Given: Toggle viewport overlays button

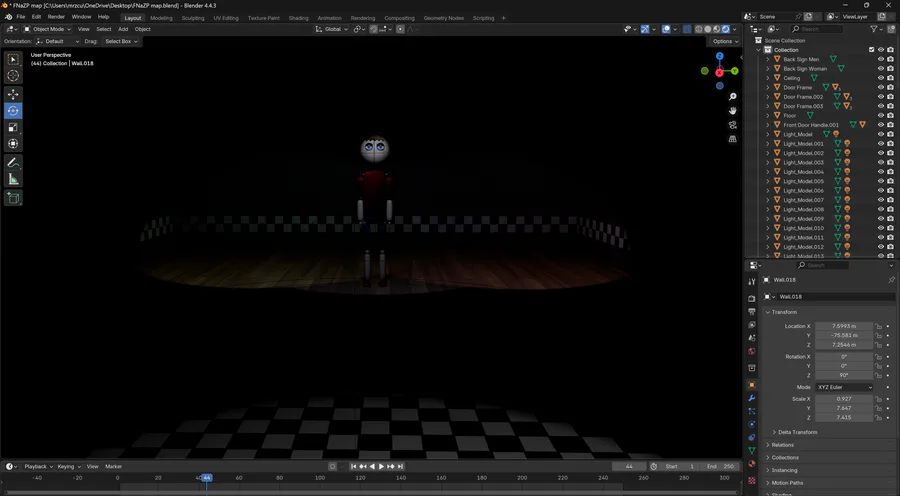Looking at the screenshot, I should pyautogui.click(x=666, y=29).
